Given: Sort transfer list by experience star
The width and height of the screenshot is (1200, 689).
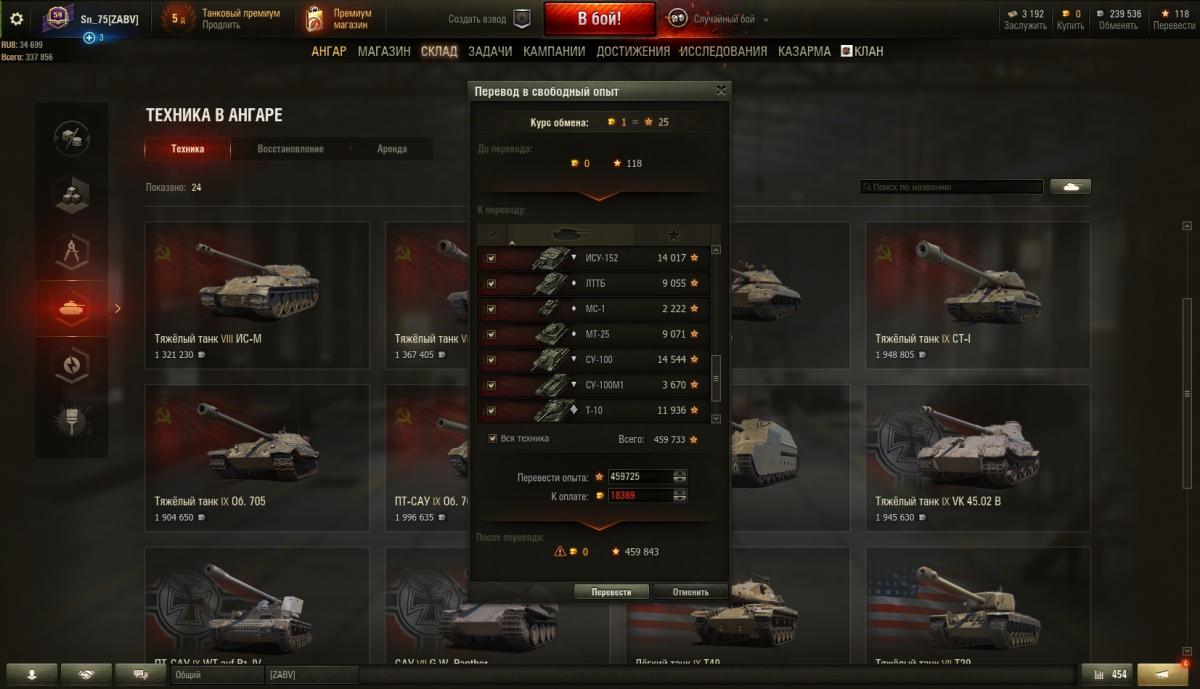Looking at the screenshot, I should 674,235.
